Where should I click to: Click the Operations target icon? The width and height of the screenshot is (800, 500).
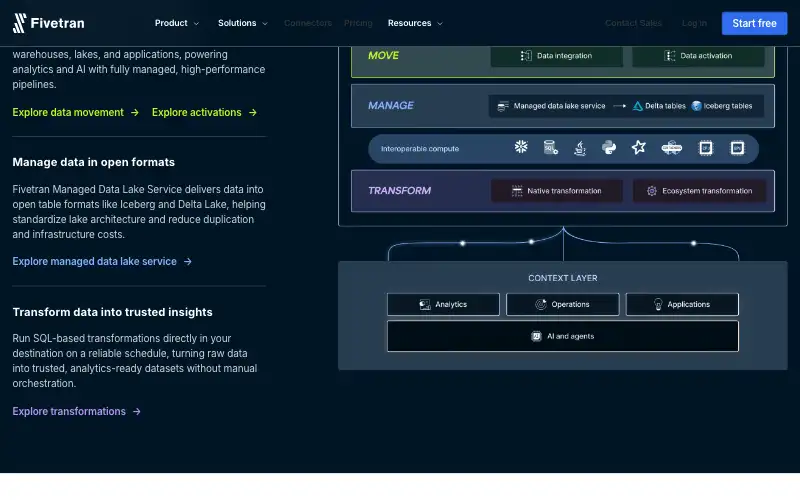tap(541, 304)
